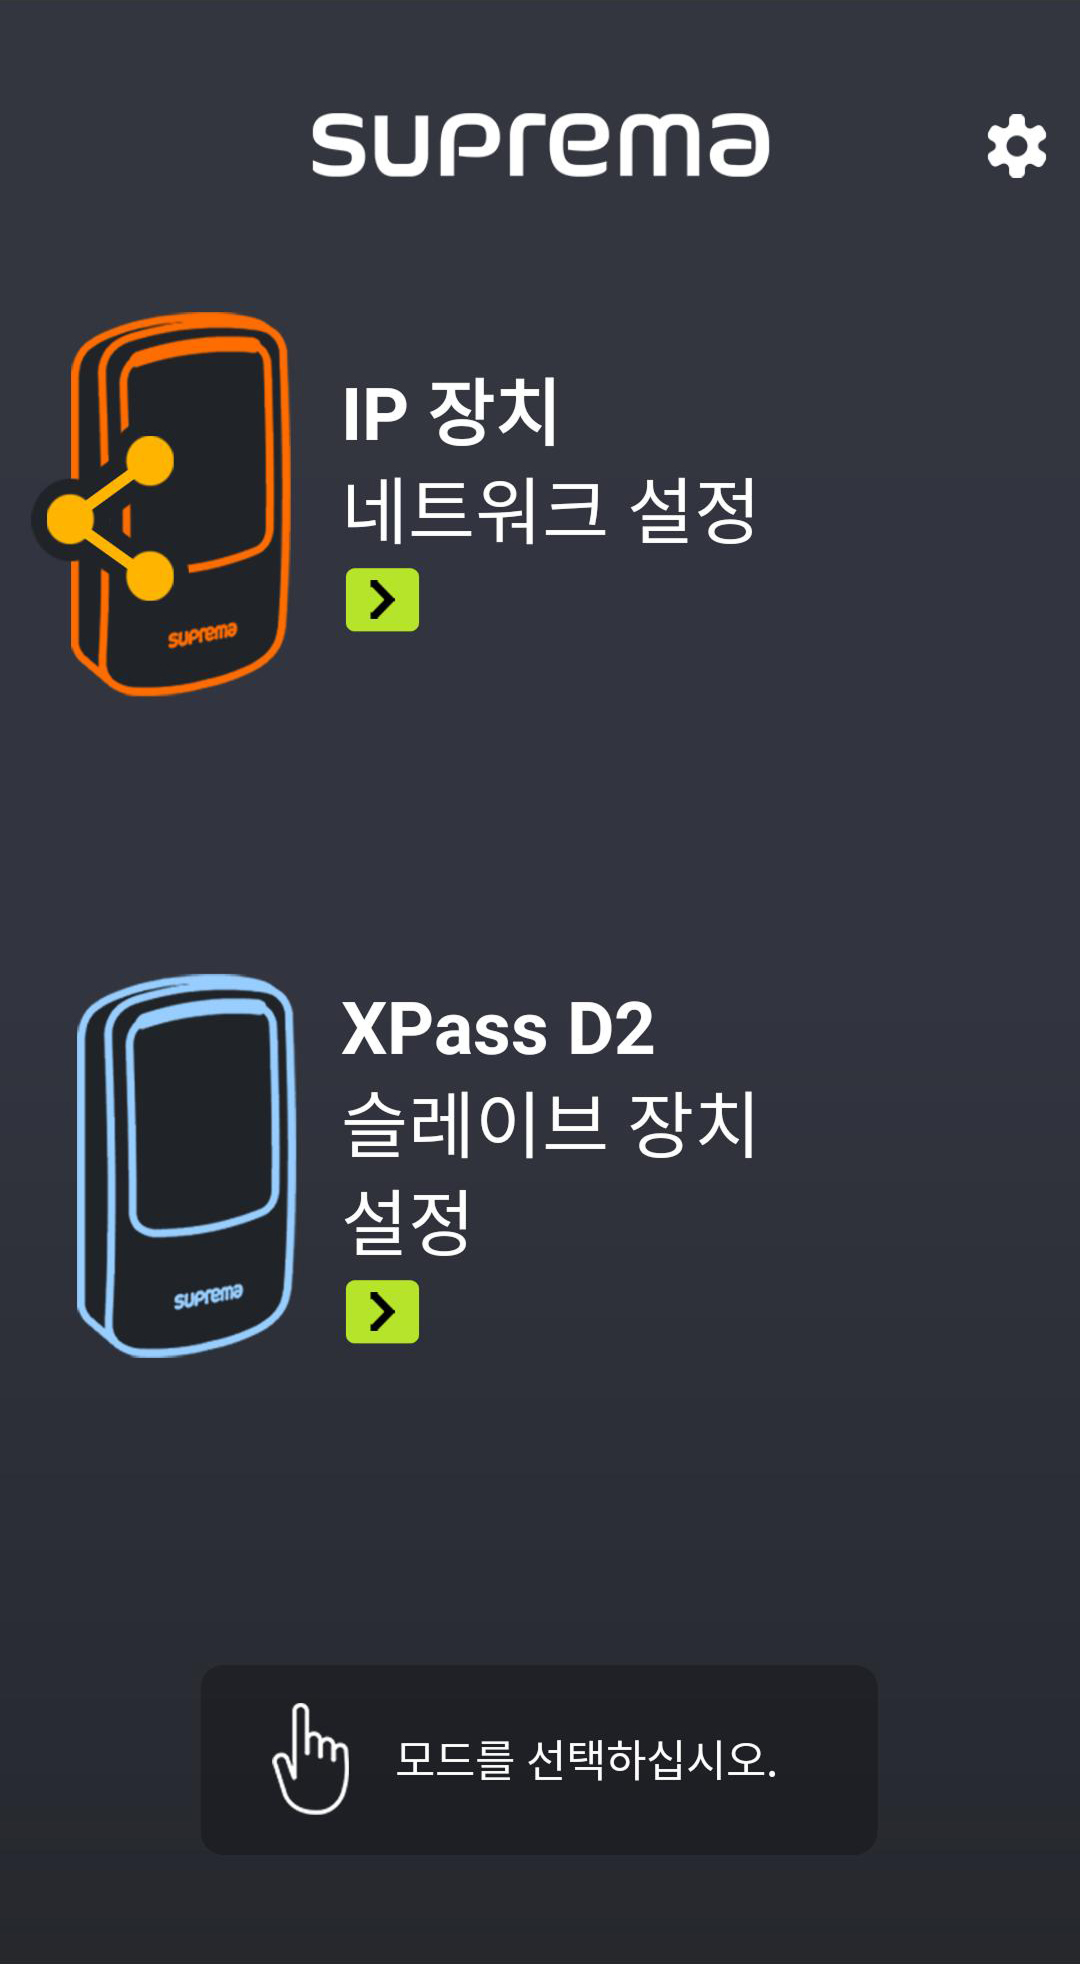Image resolution: width=1080 pixels, height=1964 pixels.
Task: Tap the screen area of blue device
Action: (x=204, y=1122)
